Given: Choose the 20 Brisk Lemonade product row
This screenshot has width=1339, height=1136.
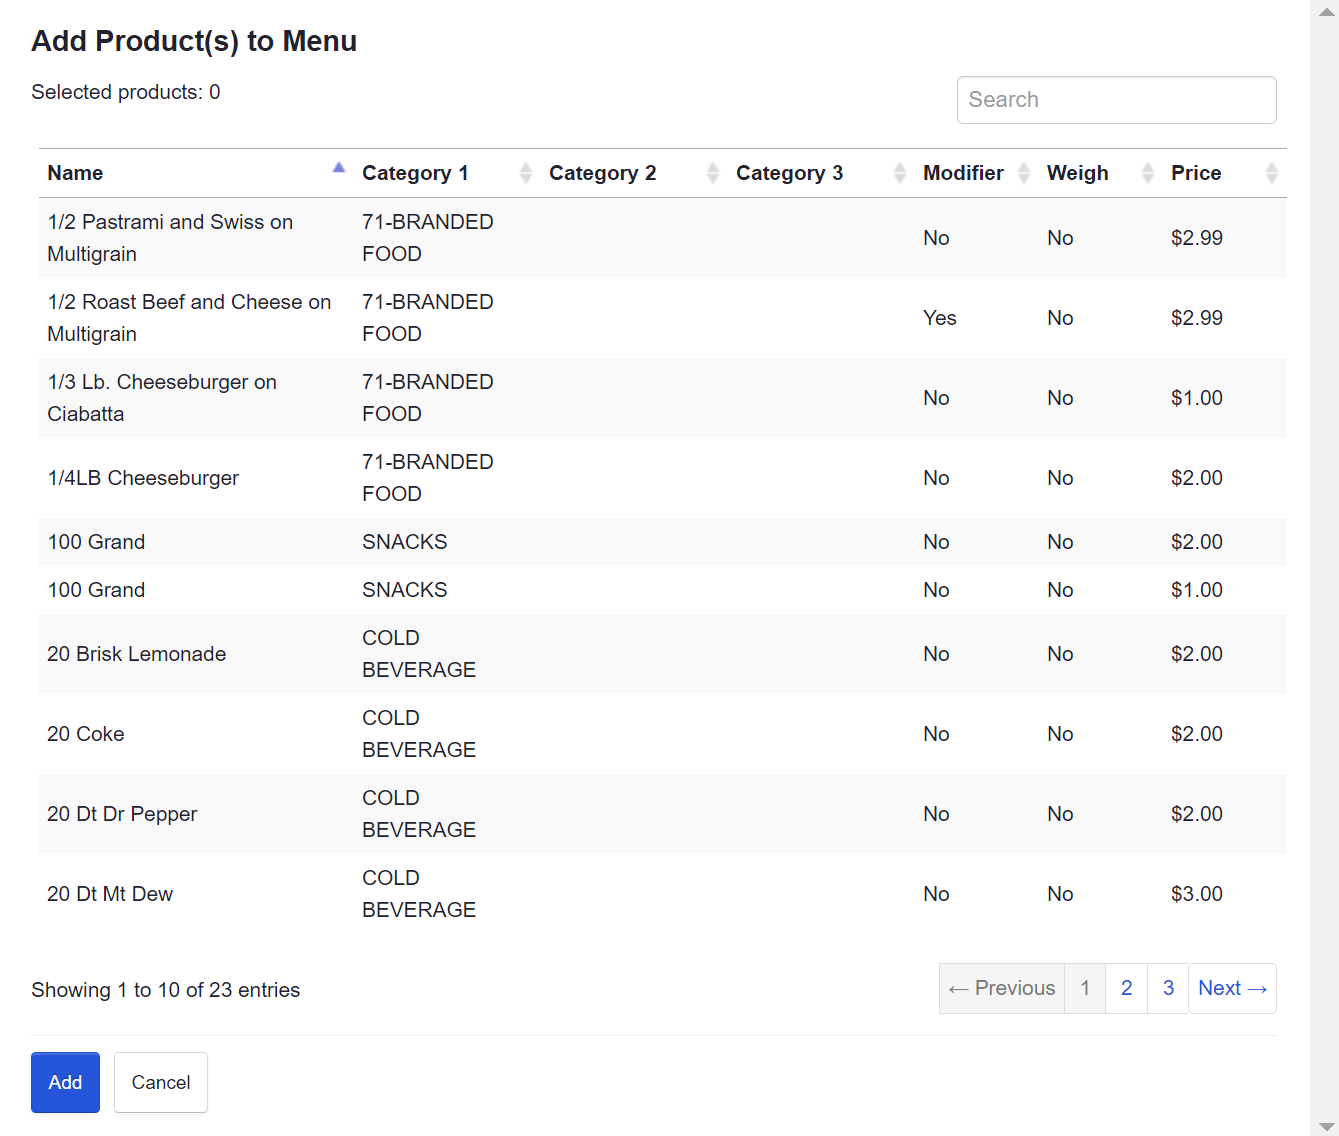Looking at the screenshot, I should tap(137, 654).
